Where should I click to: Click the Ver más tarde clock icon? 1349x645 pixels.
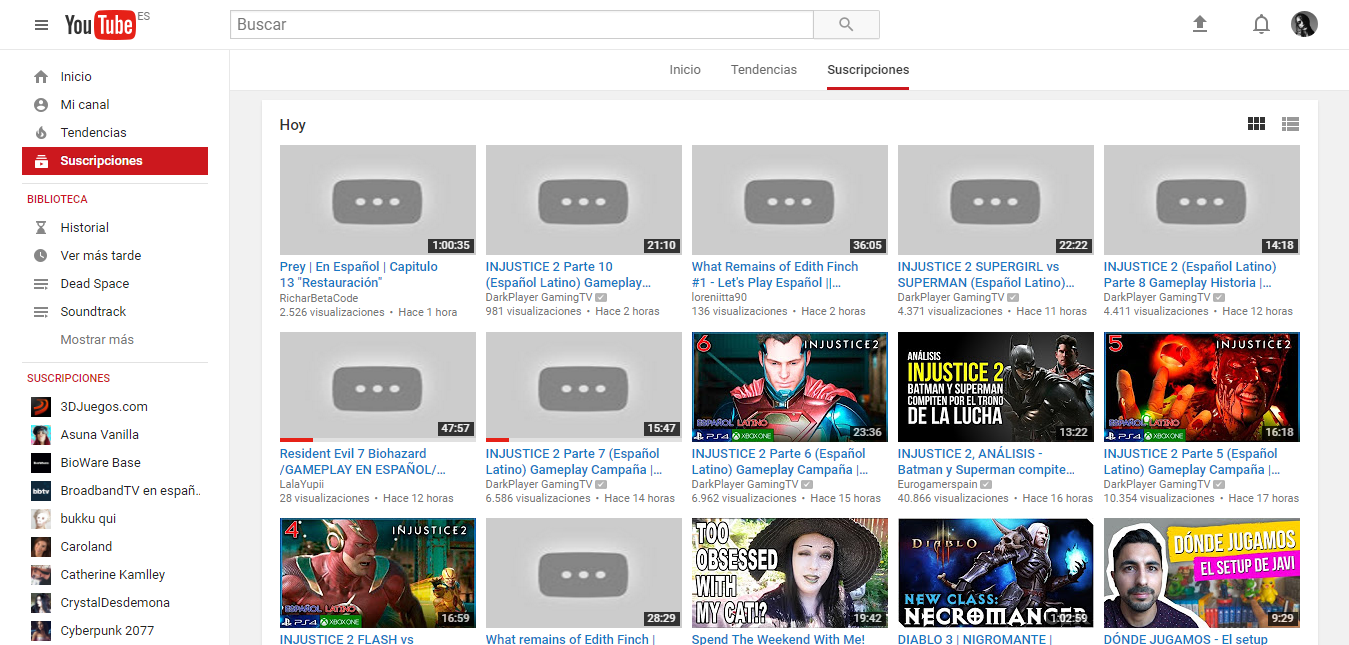[x=41, y=256]
